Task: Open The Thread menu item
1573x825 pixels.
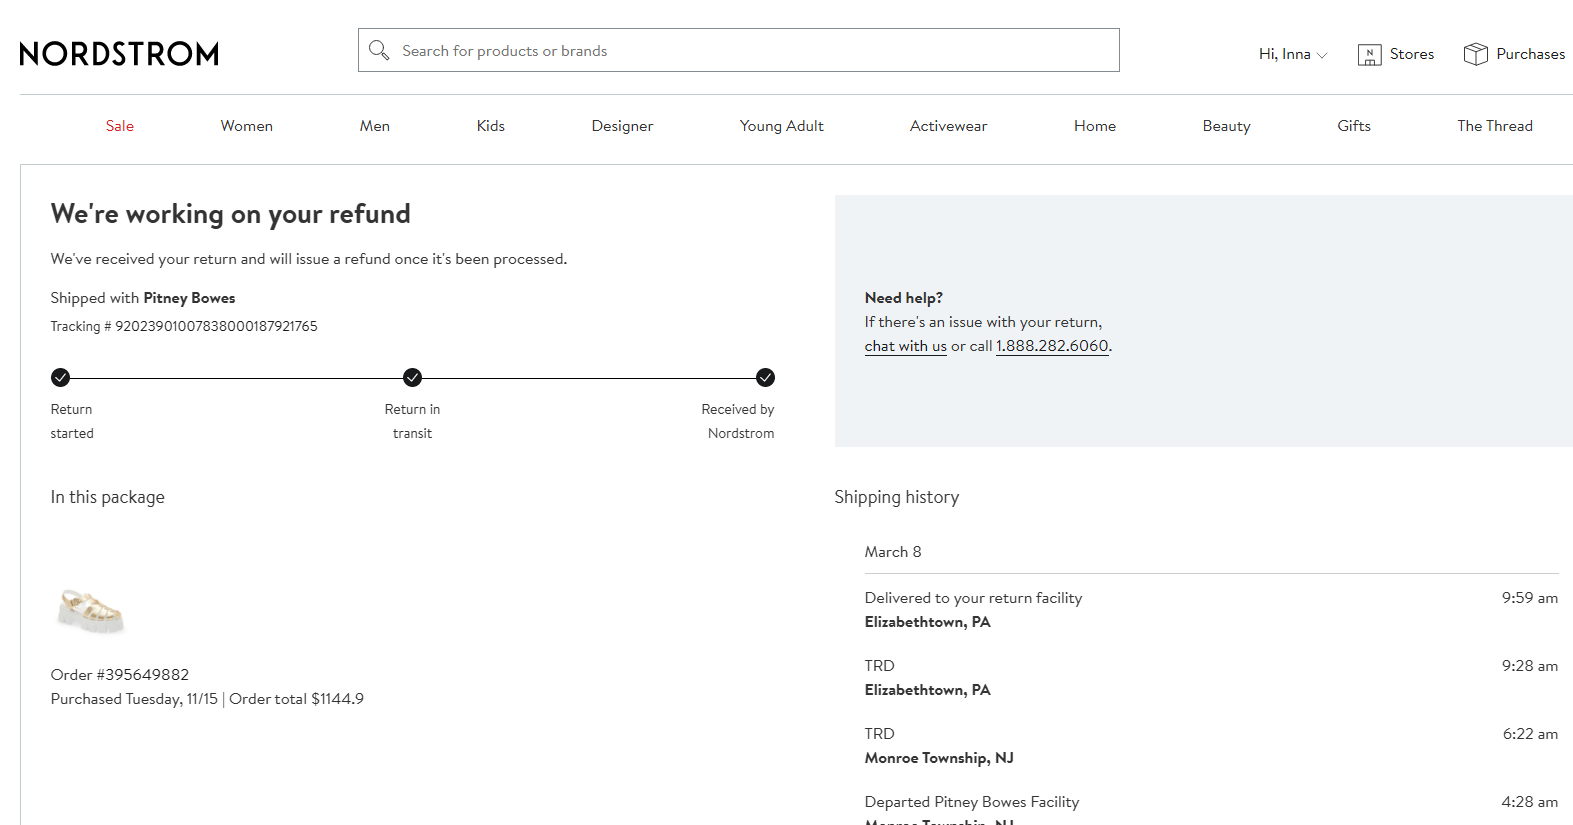Action: pyautogui.click(x=1494, y=126)
